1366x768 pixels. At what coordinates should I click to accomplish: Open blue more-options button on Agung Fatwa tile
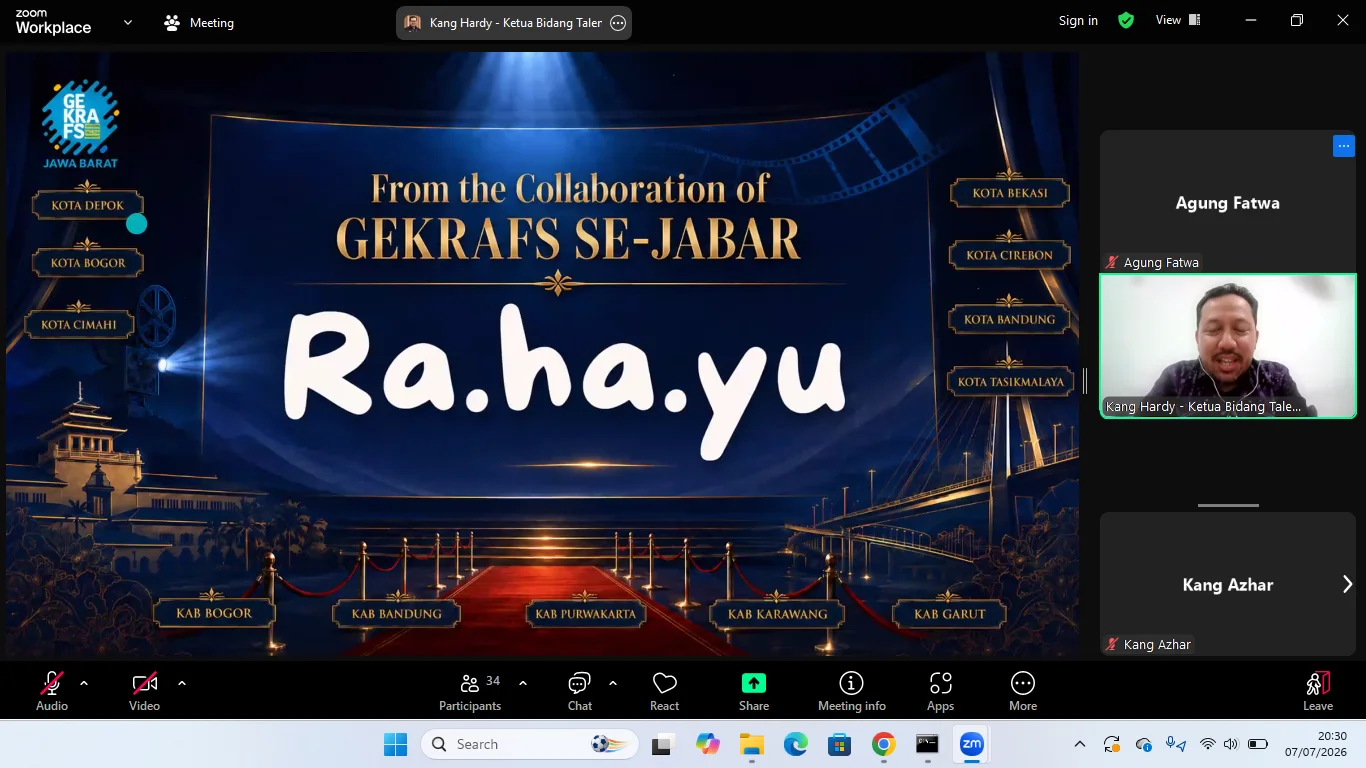[x=1344, y=146]
